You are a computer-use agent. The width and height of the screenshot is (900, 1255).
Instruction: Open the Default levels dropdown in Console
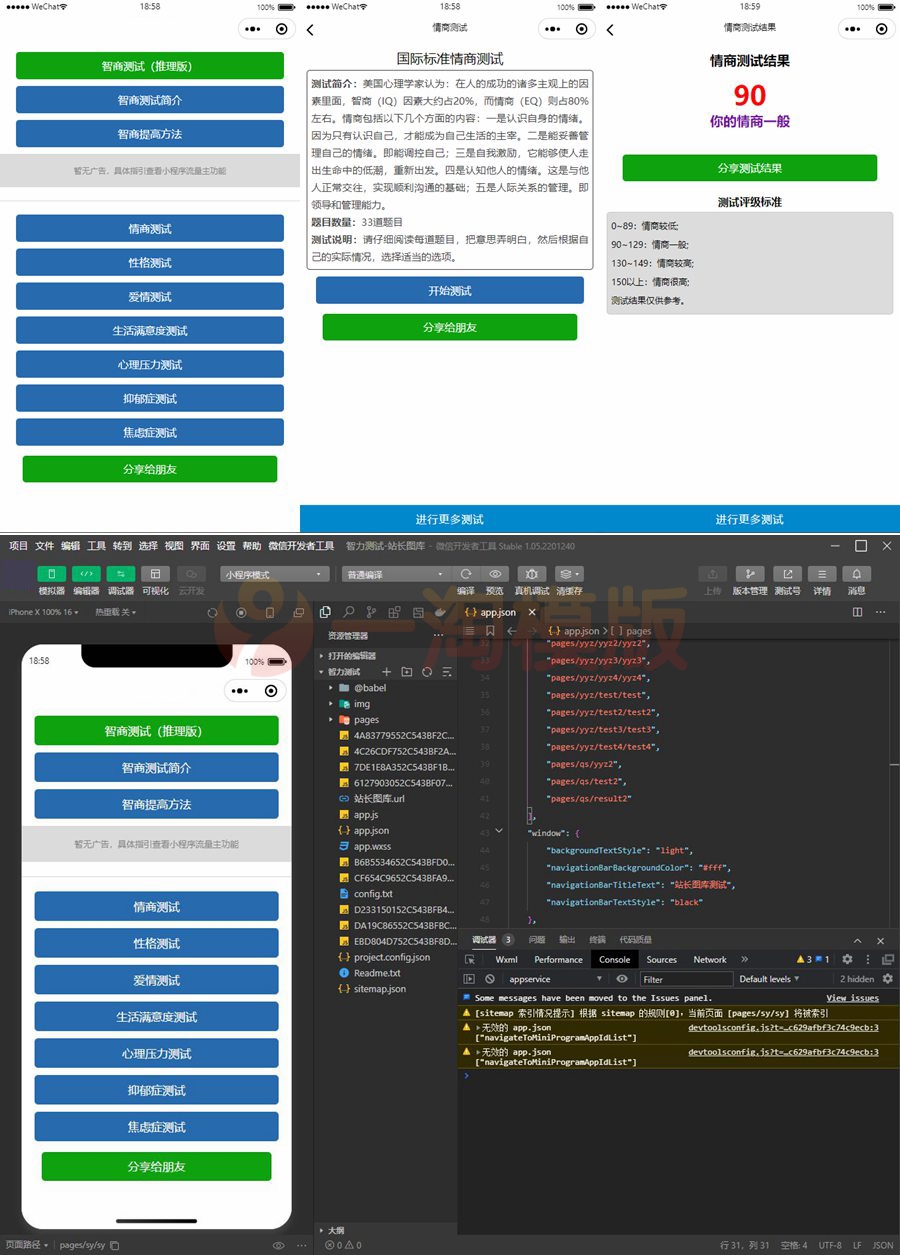[x=769, y=976]
